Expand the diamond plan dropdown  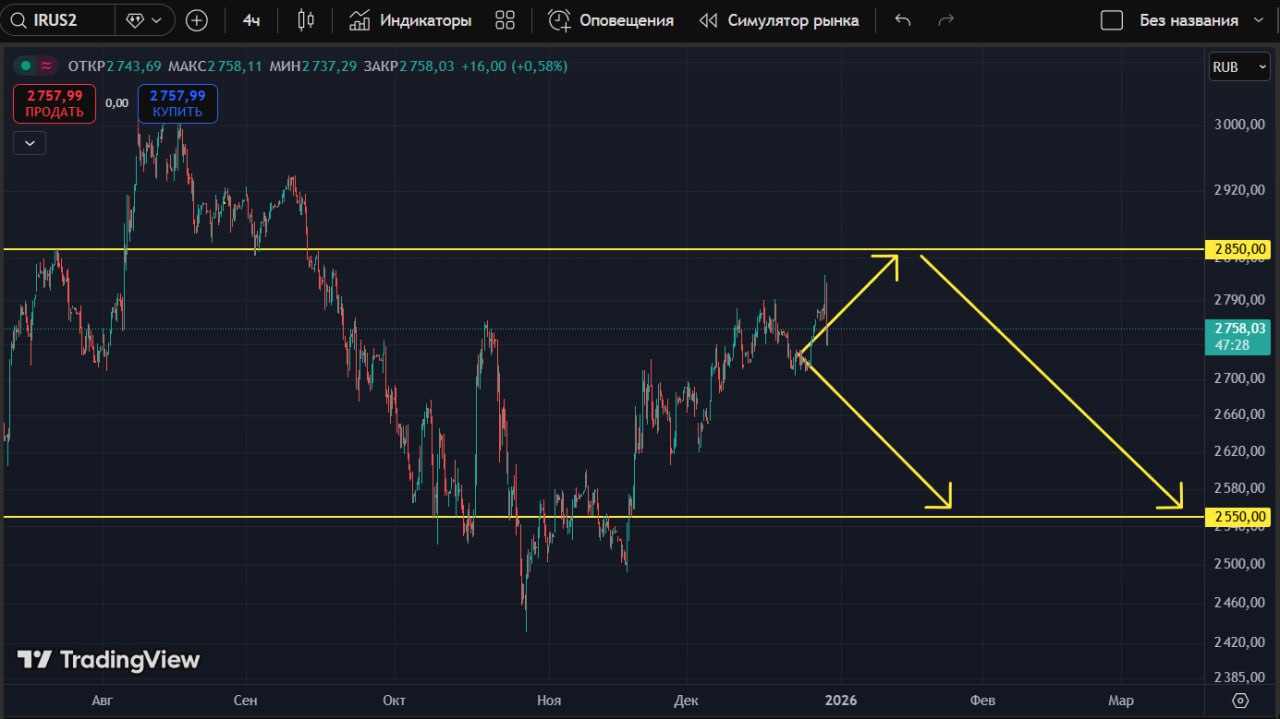pyautogui.click(x=144, y=20)
